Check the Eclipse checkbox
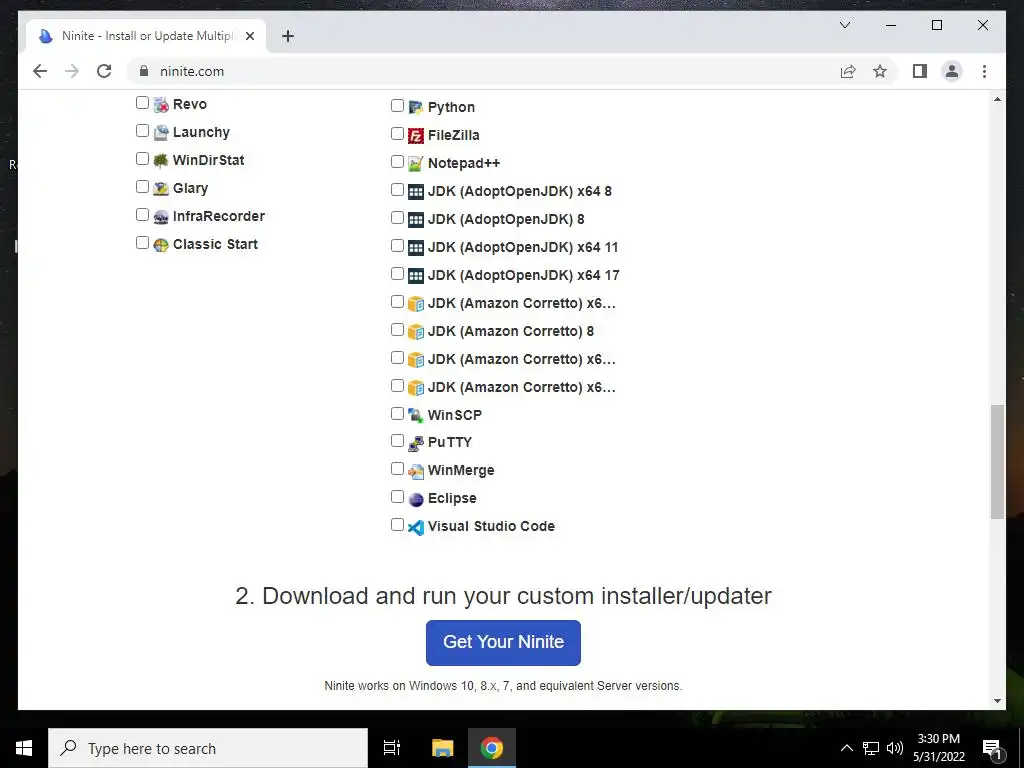The width and height of the screenshot is (1024, 768). click(397, 496)
